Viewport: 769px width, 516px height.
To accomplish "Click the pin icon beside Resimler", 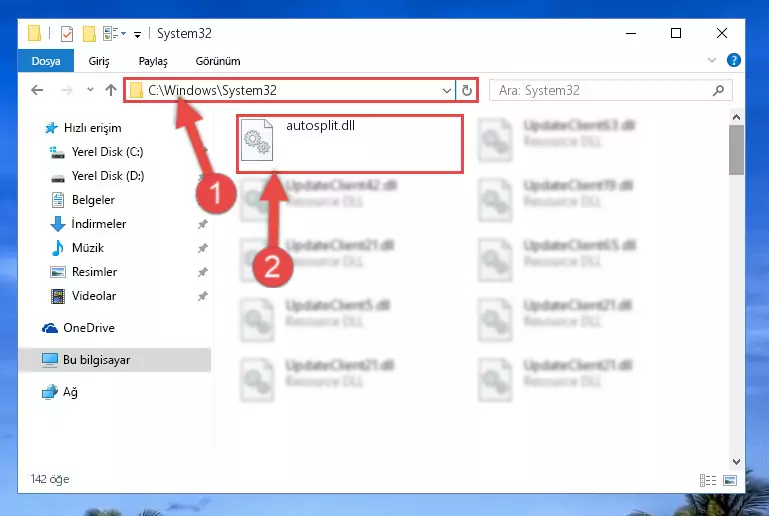I will click(x=203, y=272).
